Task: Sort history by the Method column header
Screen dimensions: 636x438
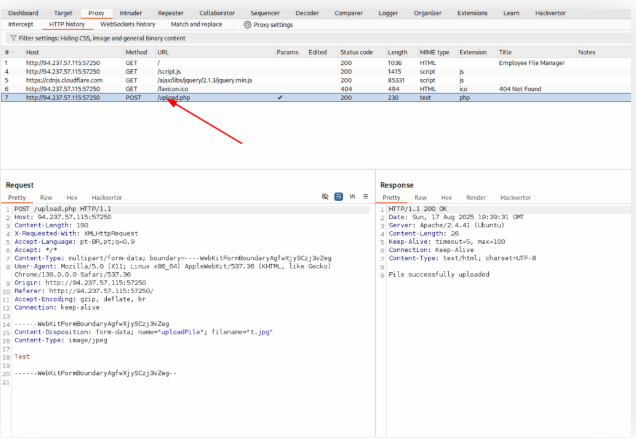Action: point(136,51)
